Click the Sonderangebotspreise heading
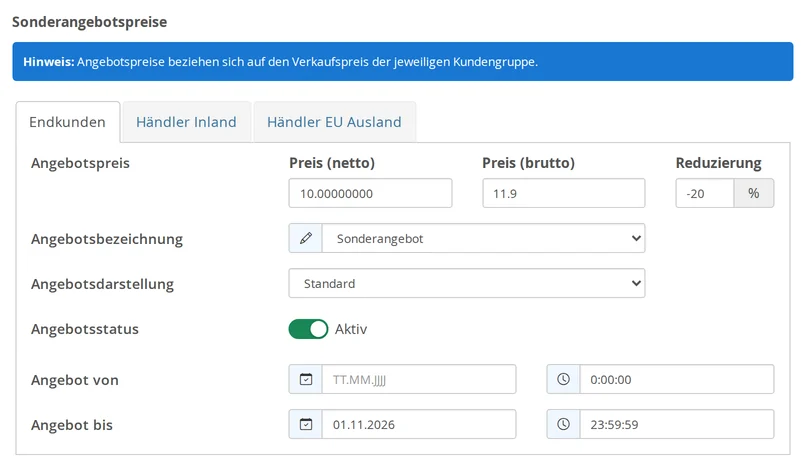This screenshot has height=463, width=805. (89, 22)
